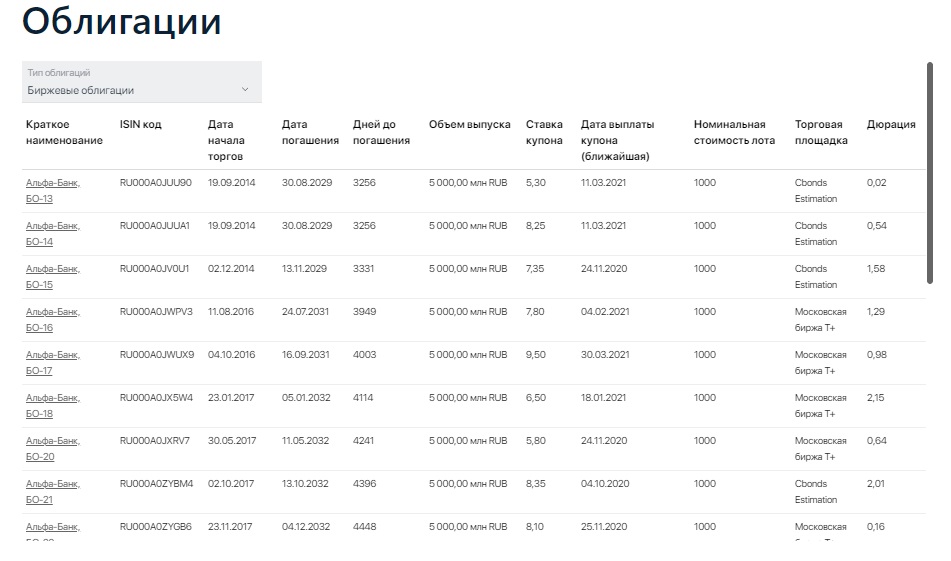951x561 pixels.
Task: Go to the Альфа-Банк, БО-15 bond page
Action: 52,277
